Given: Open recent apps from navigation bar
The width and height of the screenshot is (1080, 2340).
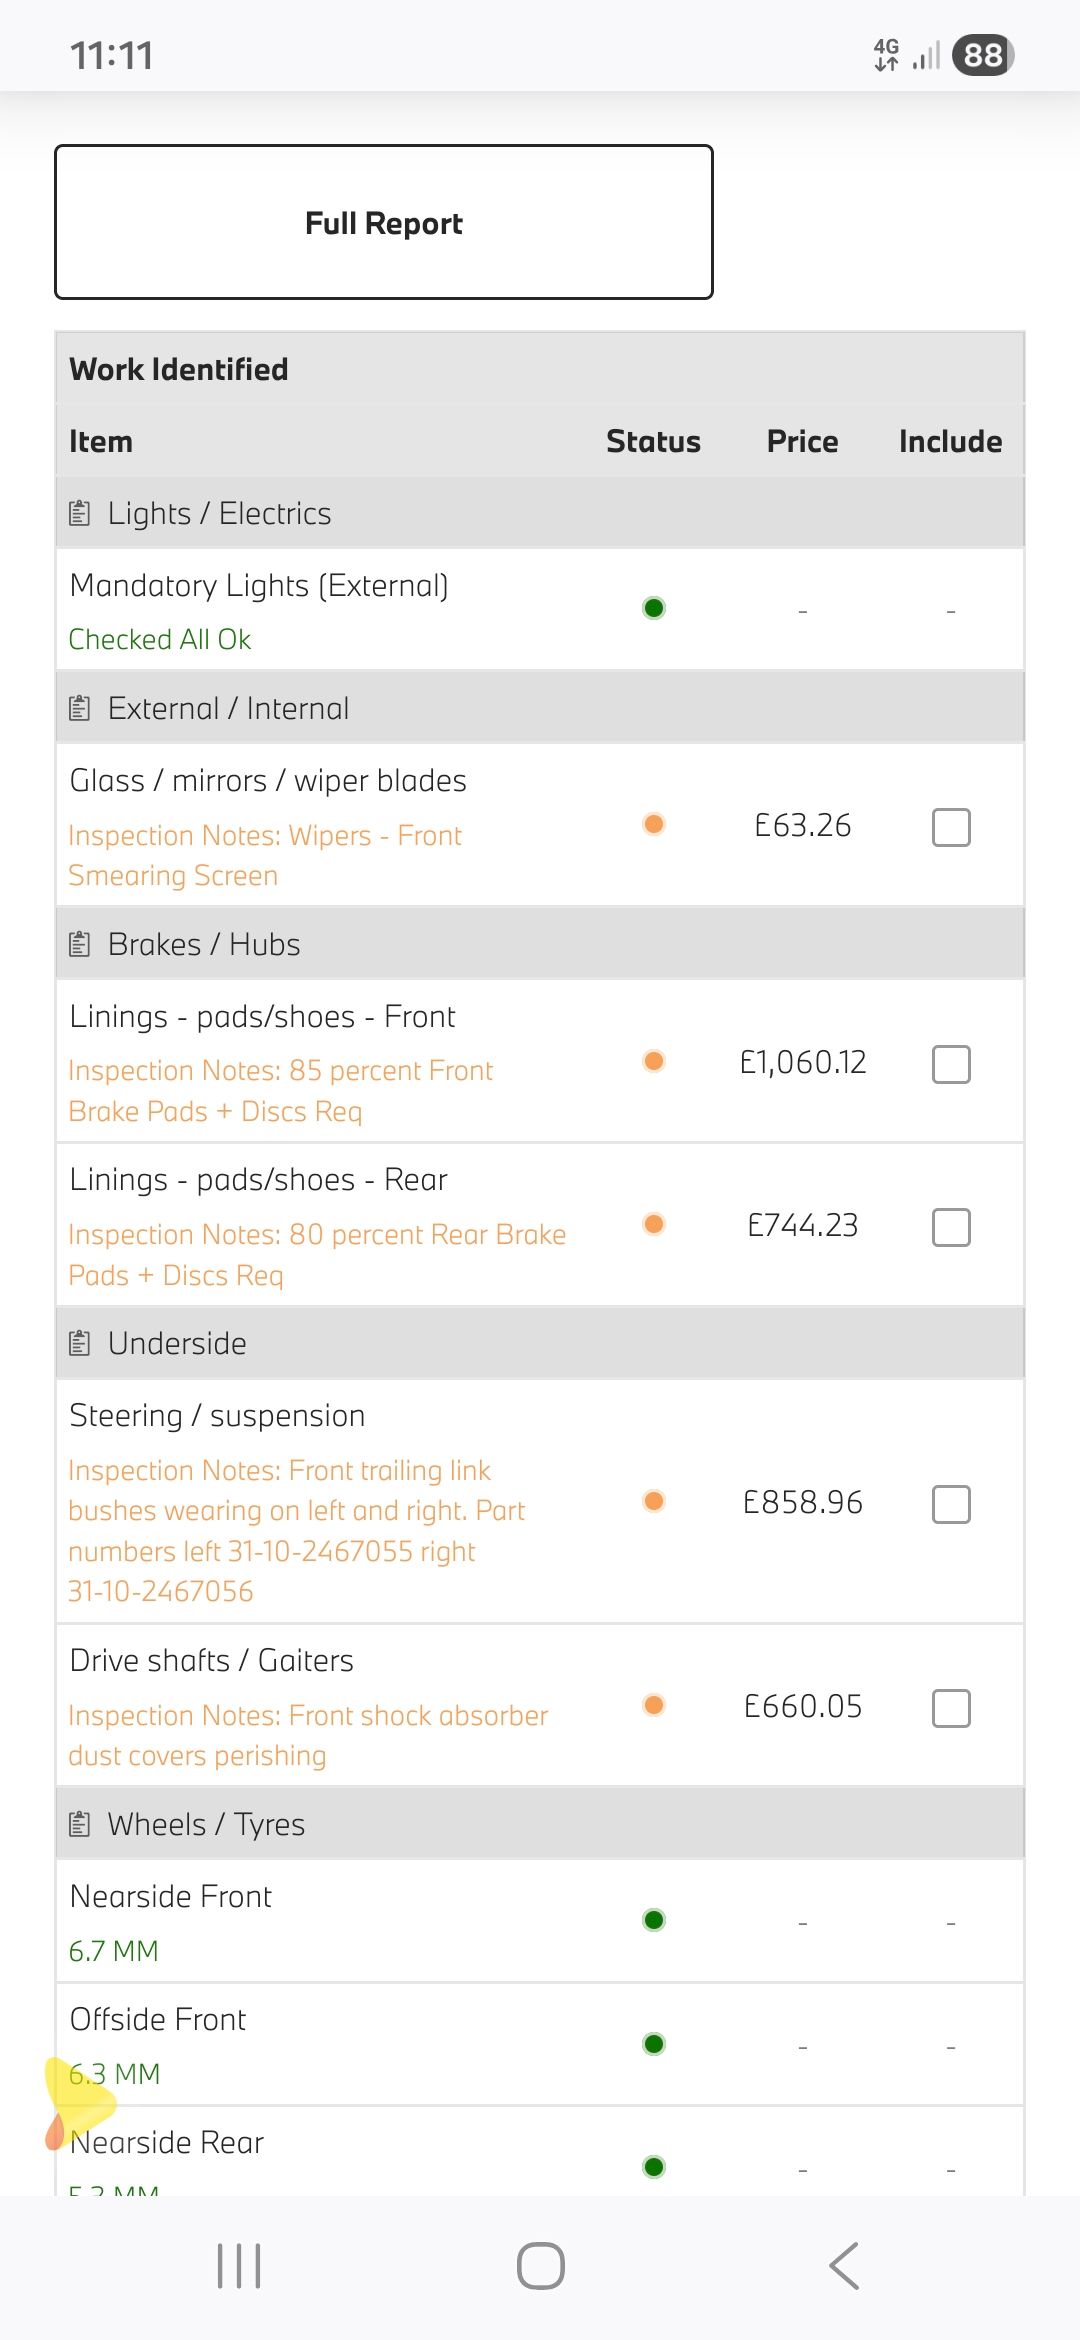Looking at the screenshot, I should 239,2266.
